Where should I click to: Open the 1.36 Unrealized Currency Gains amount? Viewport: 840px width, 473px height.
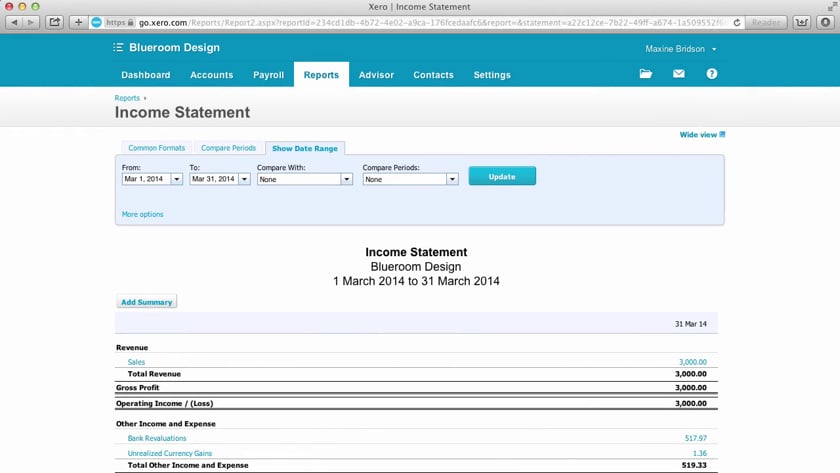point(700,453)
